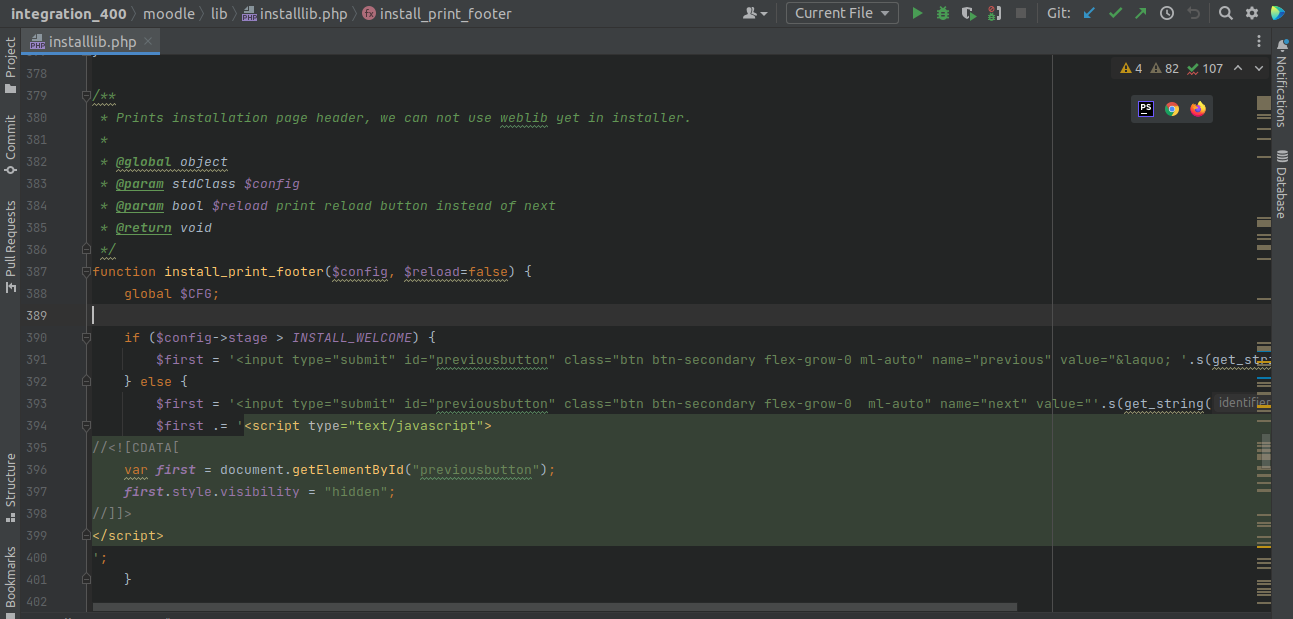Click the @global tag in the doc comment

pos(144,162)
